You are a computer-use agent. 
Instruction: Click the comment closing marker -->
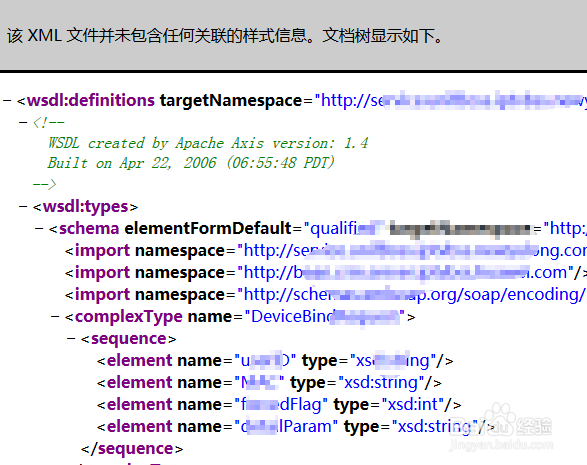coord(44,184)
